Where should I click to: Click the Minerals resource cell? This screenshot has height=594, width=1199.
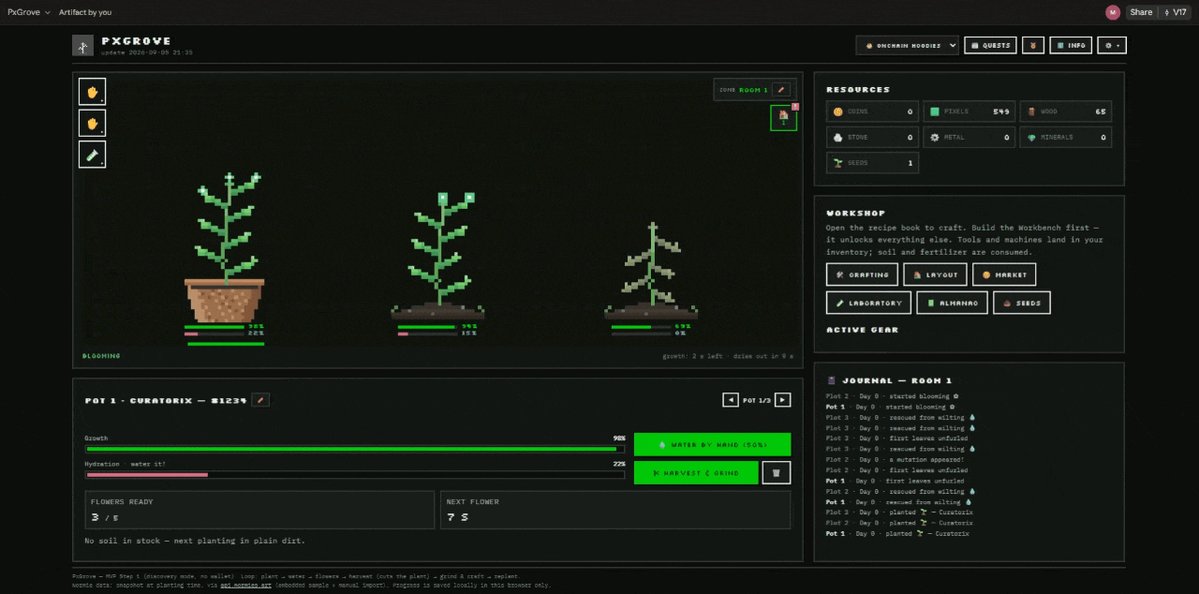click(1066, 138)
